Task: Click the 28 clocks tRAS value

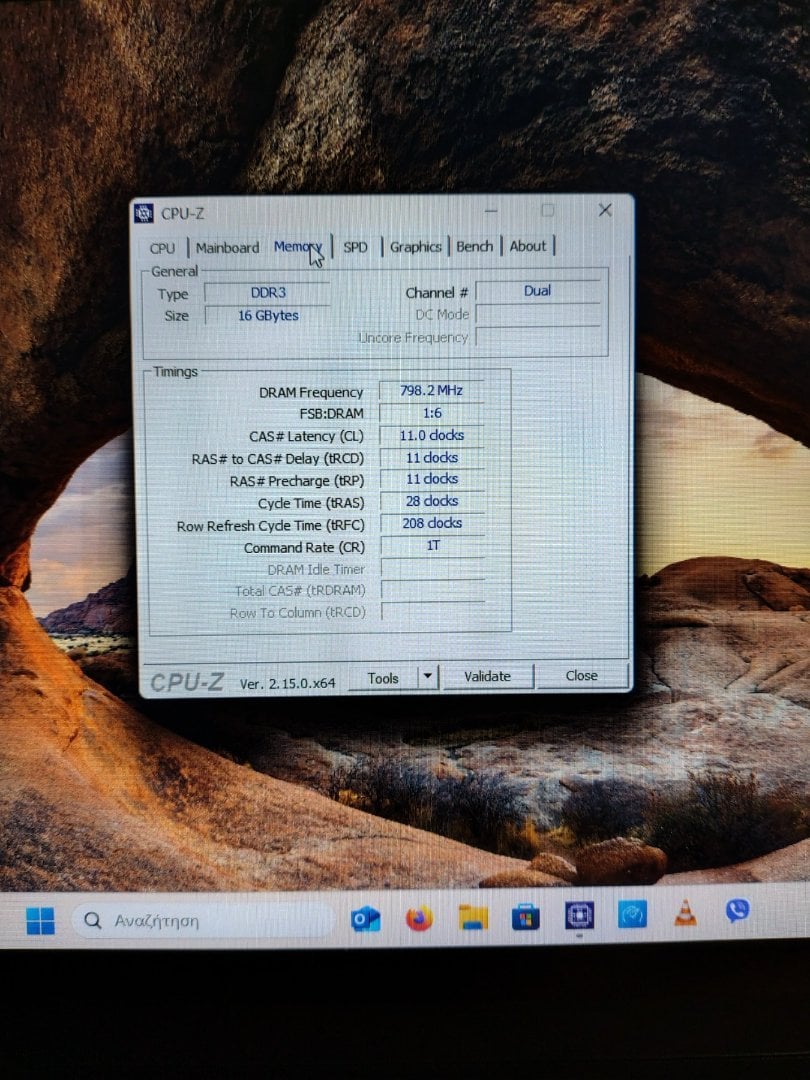Action: pos(432,501)
